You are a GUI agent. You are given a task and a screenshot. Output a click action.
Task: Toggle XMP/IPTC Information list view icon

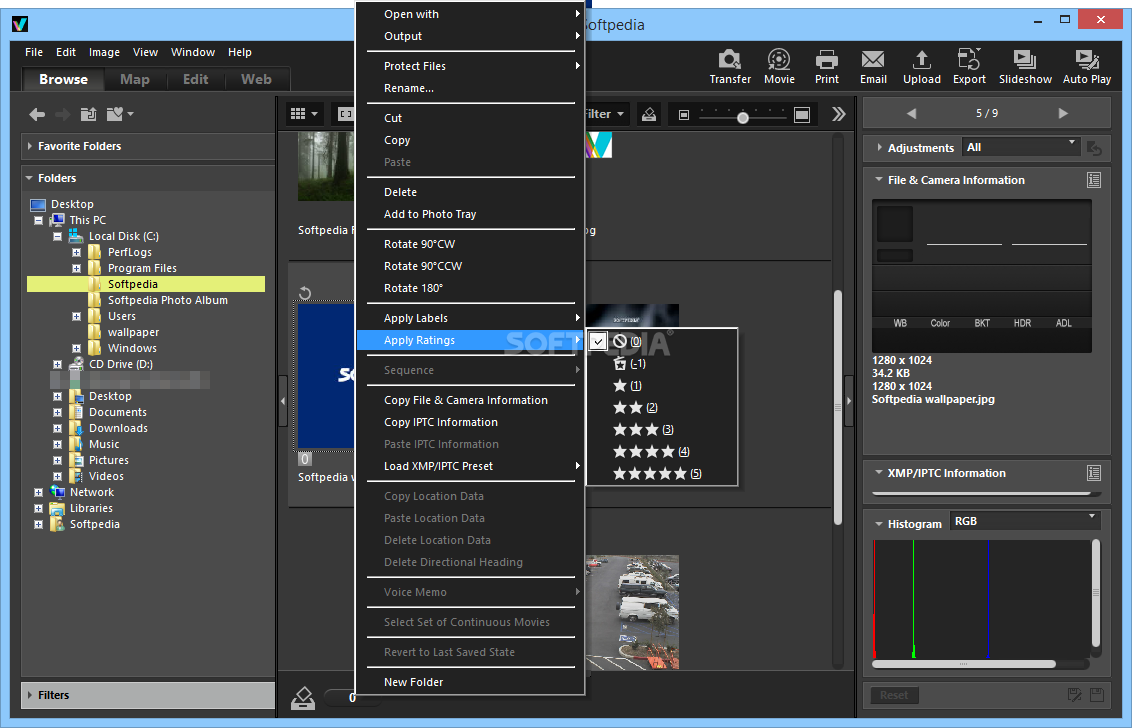click(x=1094, y=473)
